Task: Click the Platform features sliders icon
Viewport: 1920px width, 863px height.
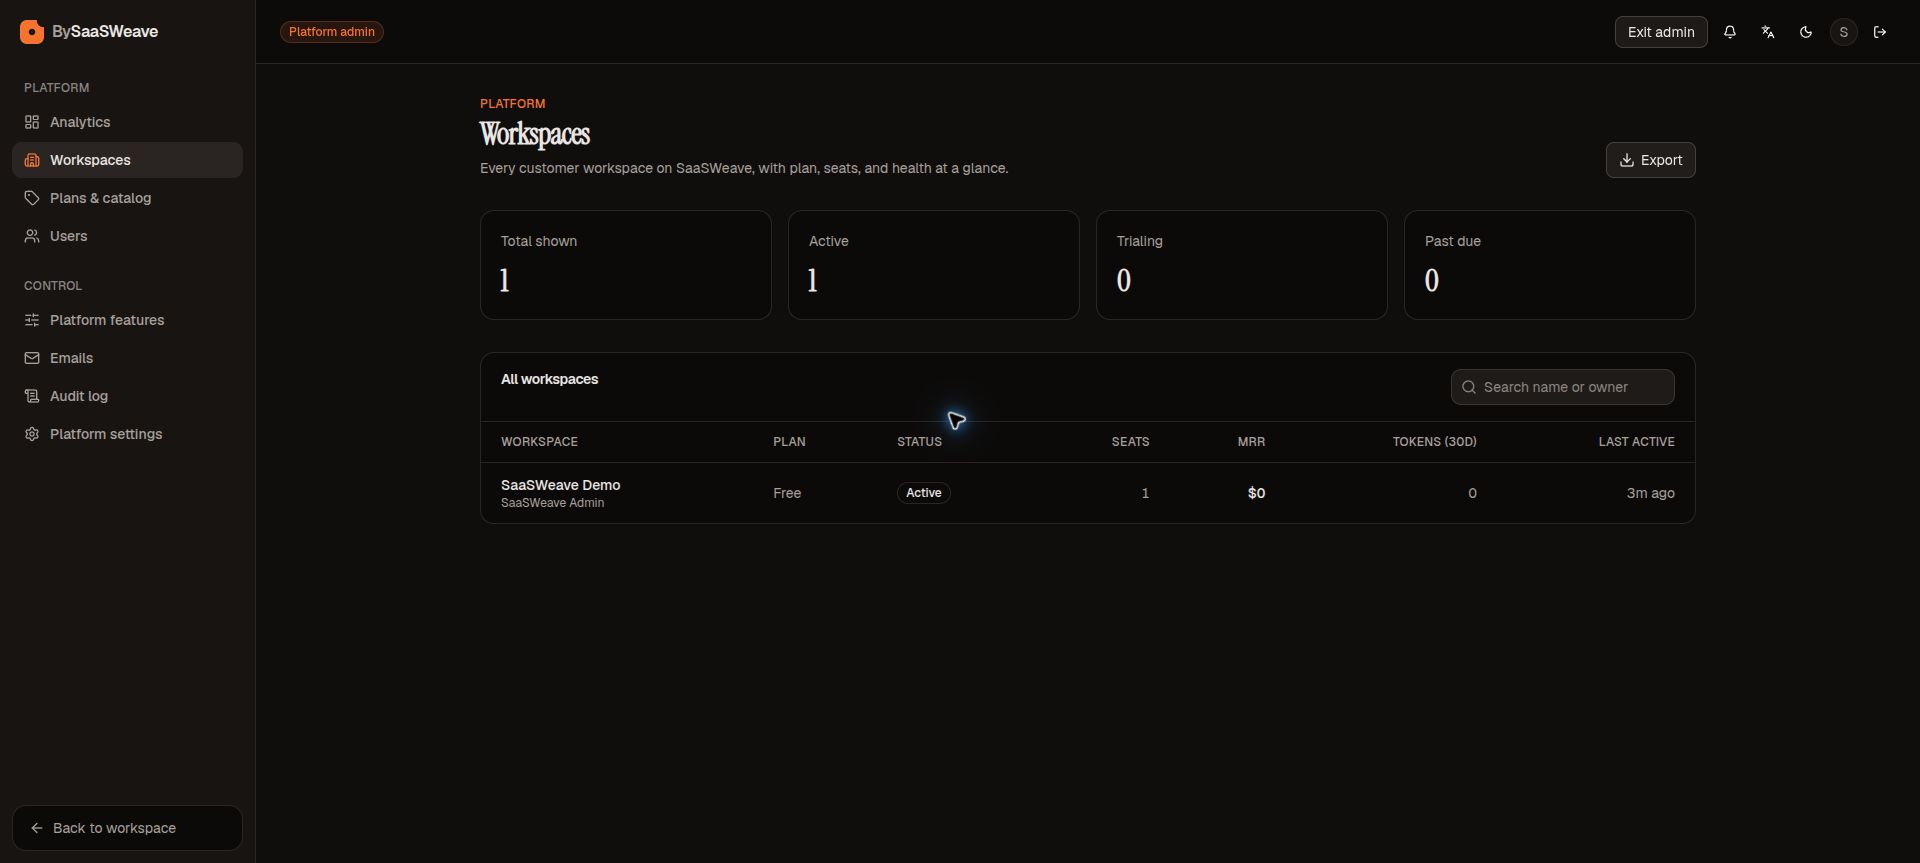Action: click(32, 320)
